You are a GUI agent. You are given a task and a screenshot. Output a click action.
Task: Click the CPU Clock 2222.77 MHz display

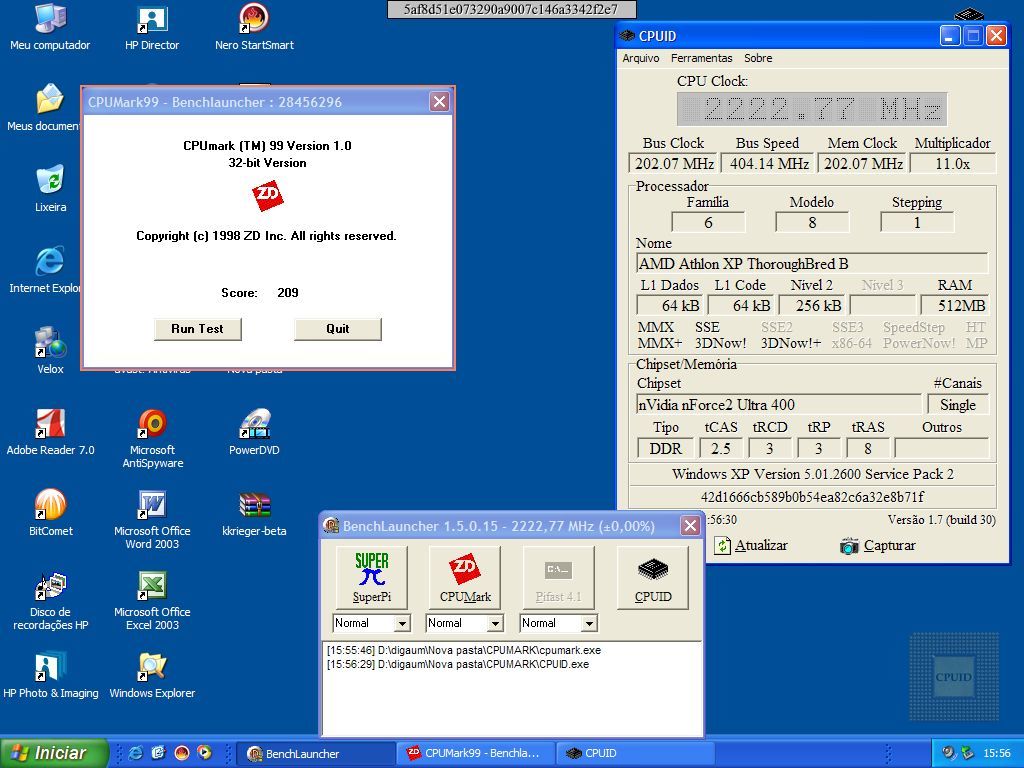coord(812,108)
